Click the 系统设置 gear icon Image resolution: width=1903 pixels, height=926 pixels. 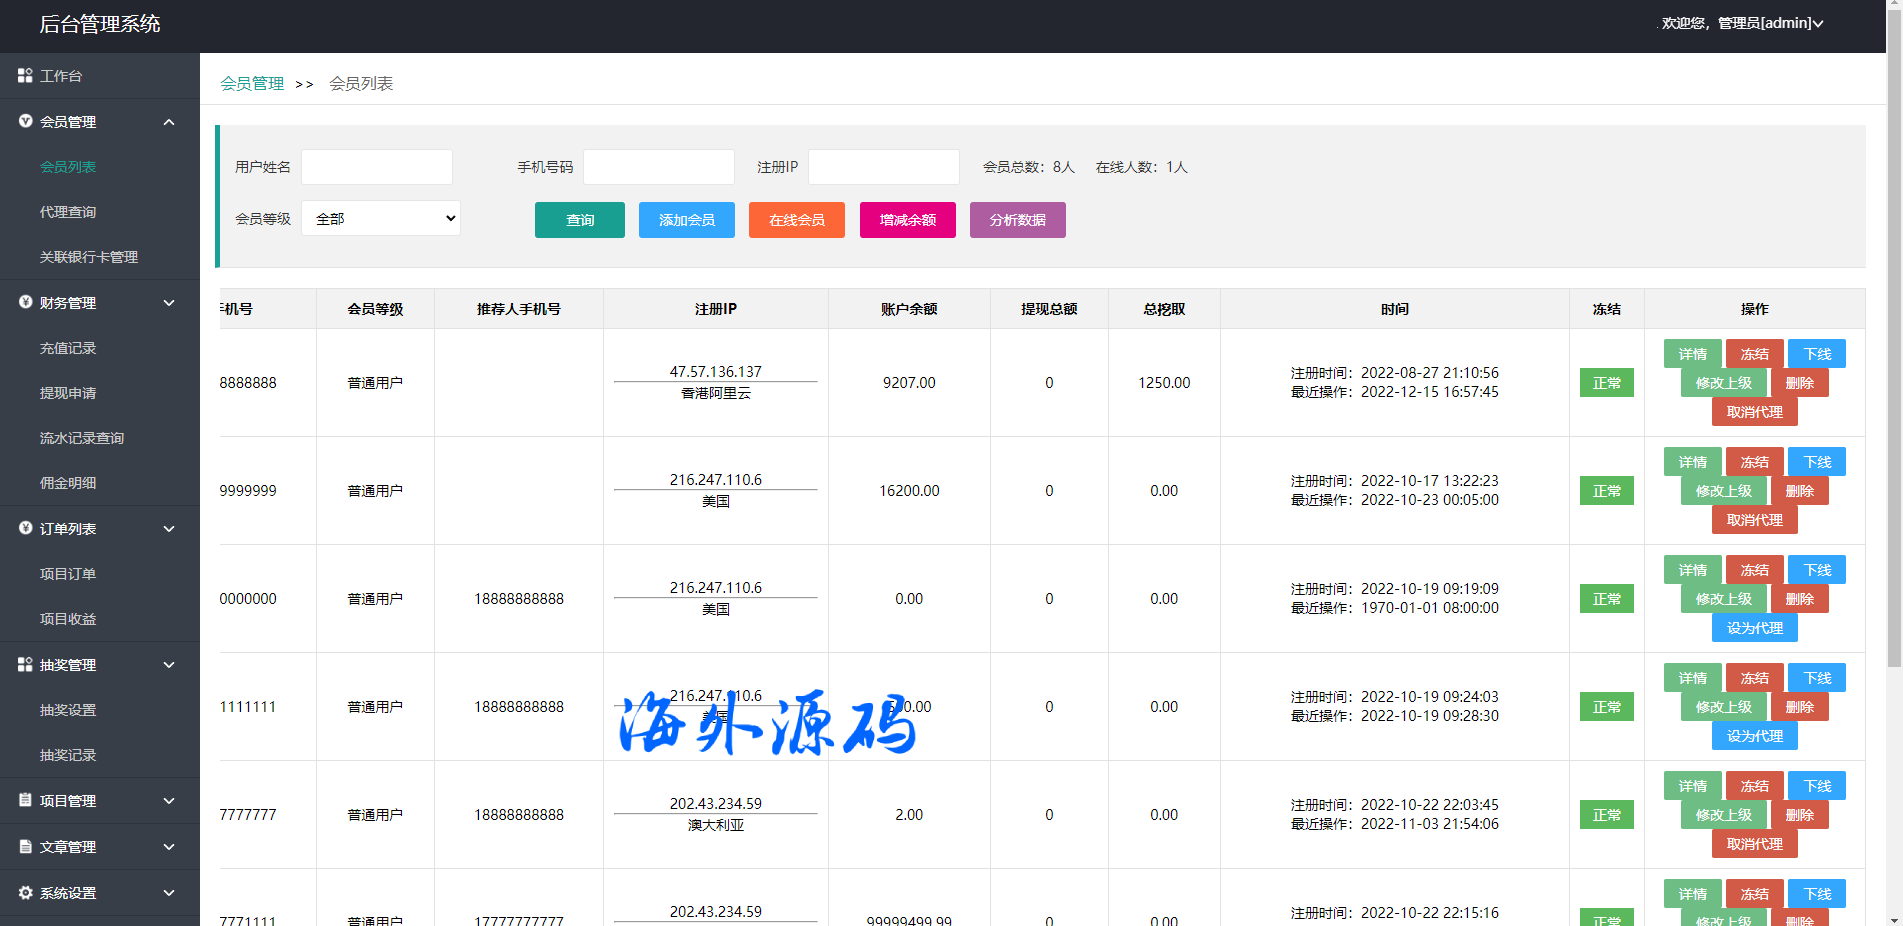coord(25,892)
